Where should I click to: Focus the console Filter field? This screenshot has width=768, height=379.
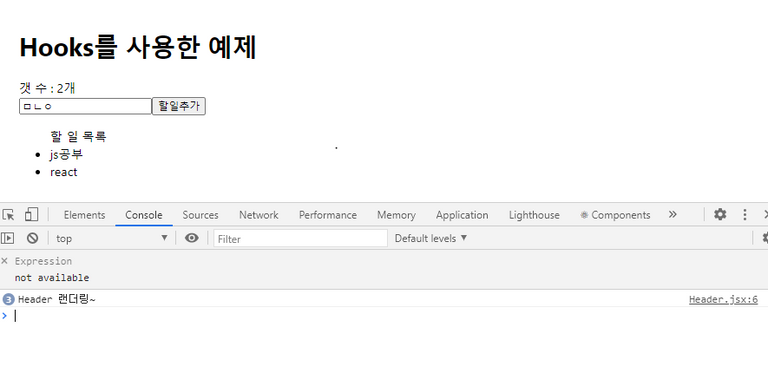point(301,238)
